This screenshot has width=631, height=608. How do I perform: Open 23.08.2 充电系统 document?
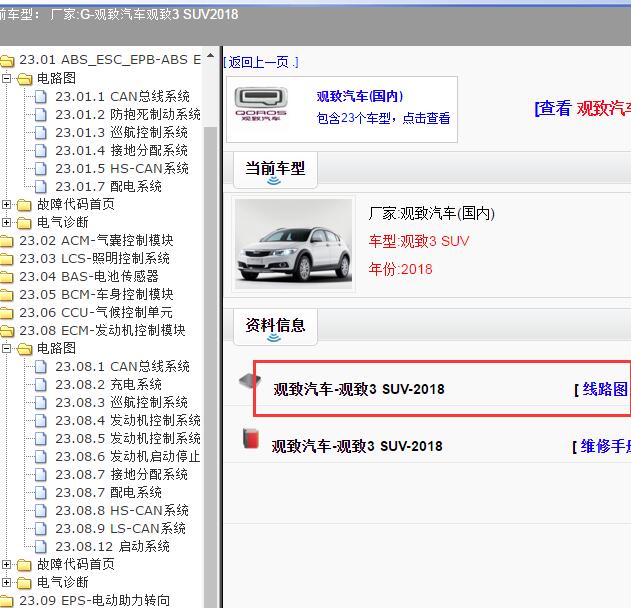pyautogui.click(x=108, y=385)
